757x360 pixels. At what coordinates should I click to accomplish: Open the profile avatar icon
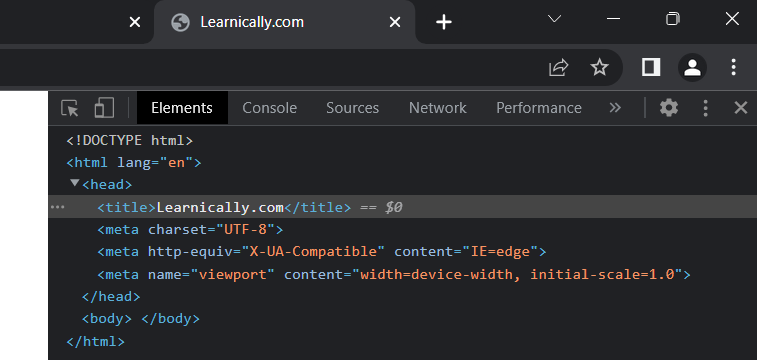(692, 67)
